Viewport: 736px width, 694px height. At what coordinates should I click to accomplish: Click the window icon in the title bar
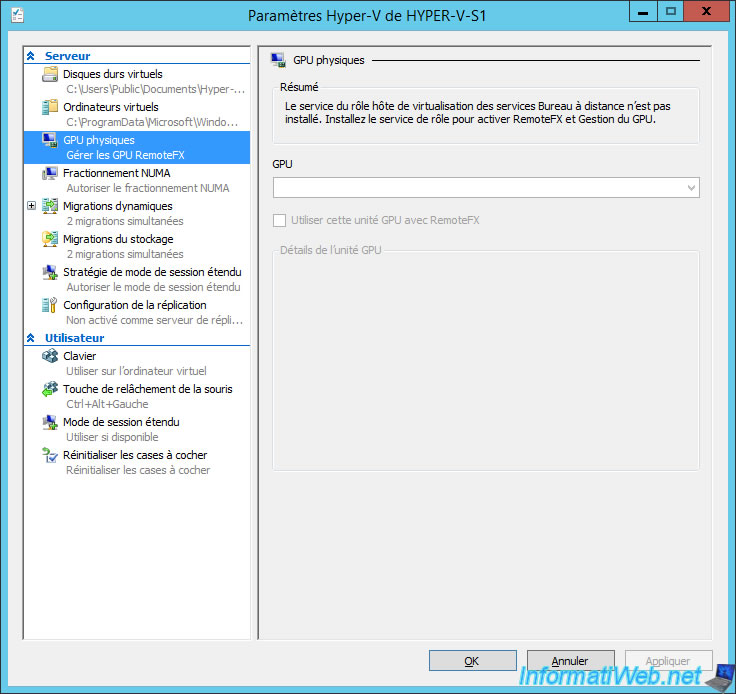pyautogui.click(x=18, y=15)
